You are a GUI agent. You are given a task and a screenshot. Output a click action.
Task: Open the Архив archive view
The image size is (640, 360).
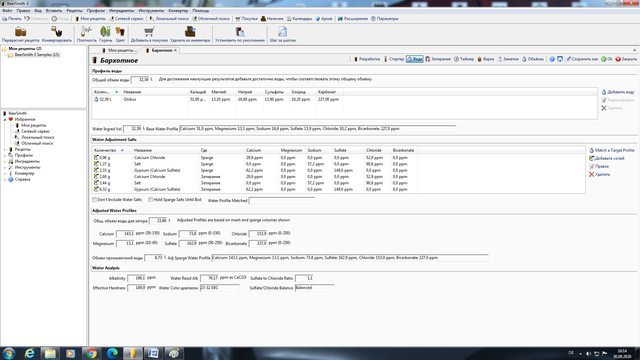click(x=324, y=19)
